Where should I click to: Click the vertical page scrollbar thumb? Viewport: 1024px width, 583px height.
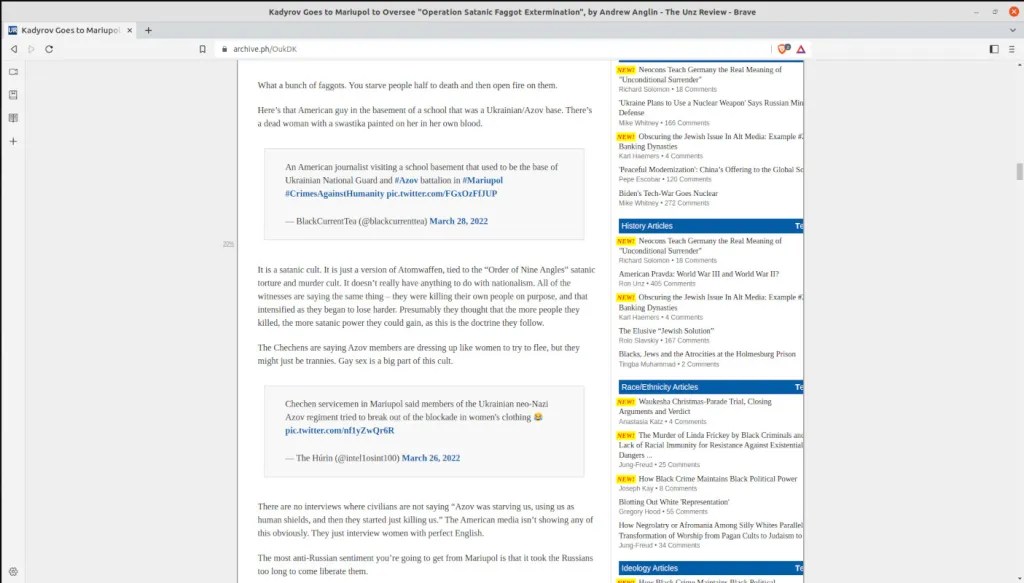[1019, 171]
